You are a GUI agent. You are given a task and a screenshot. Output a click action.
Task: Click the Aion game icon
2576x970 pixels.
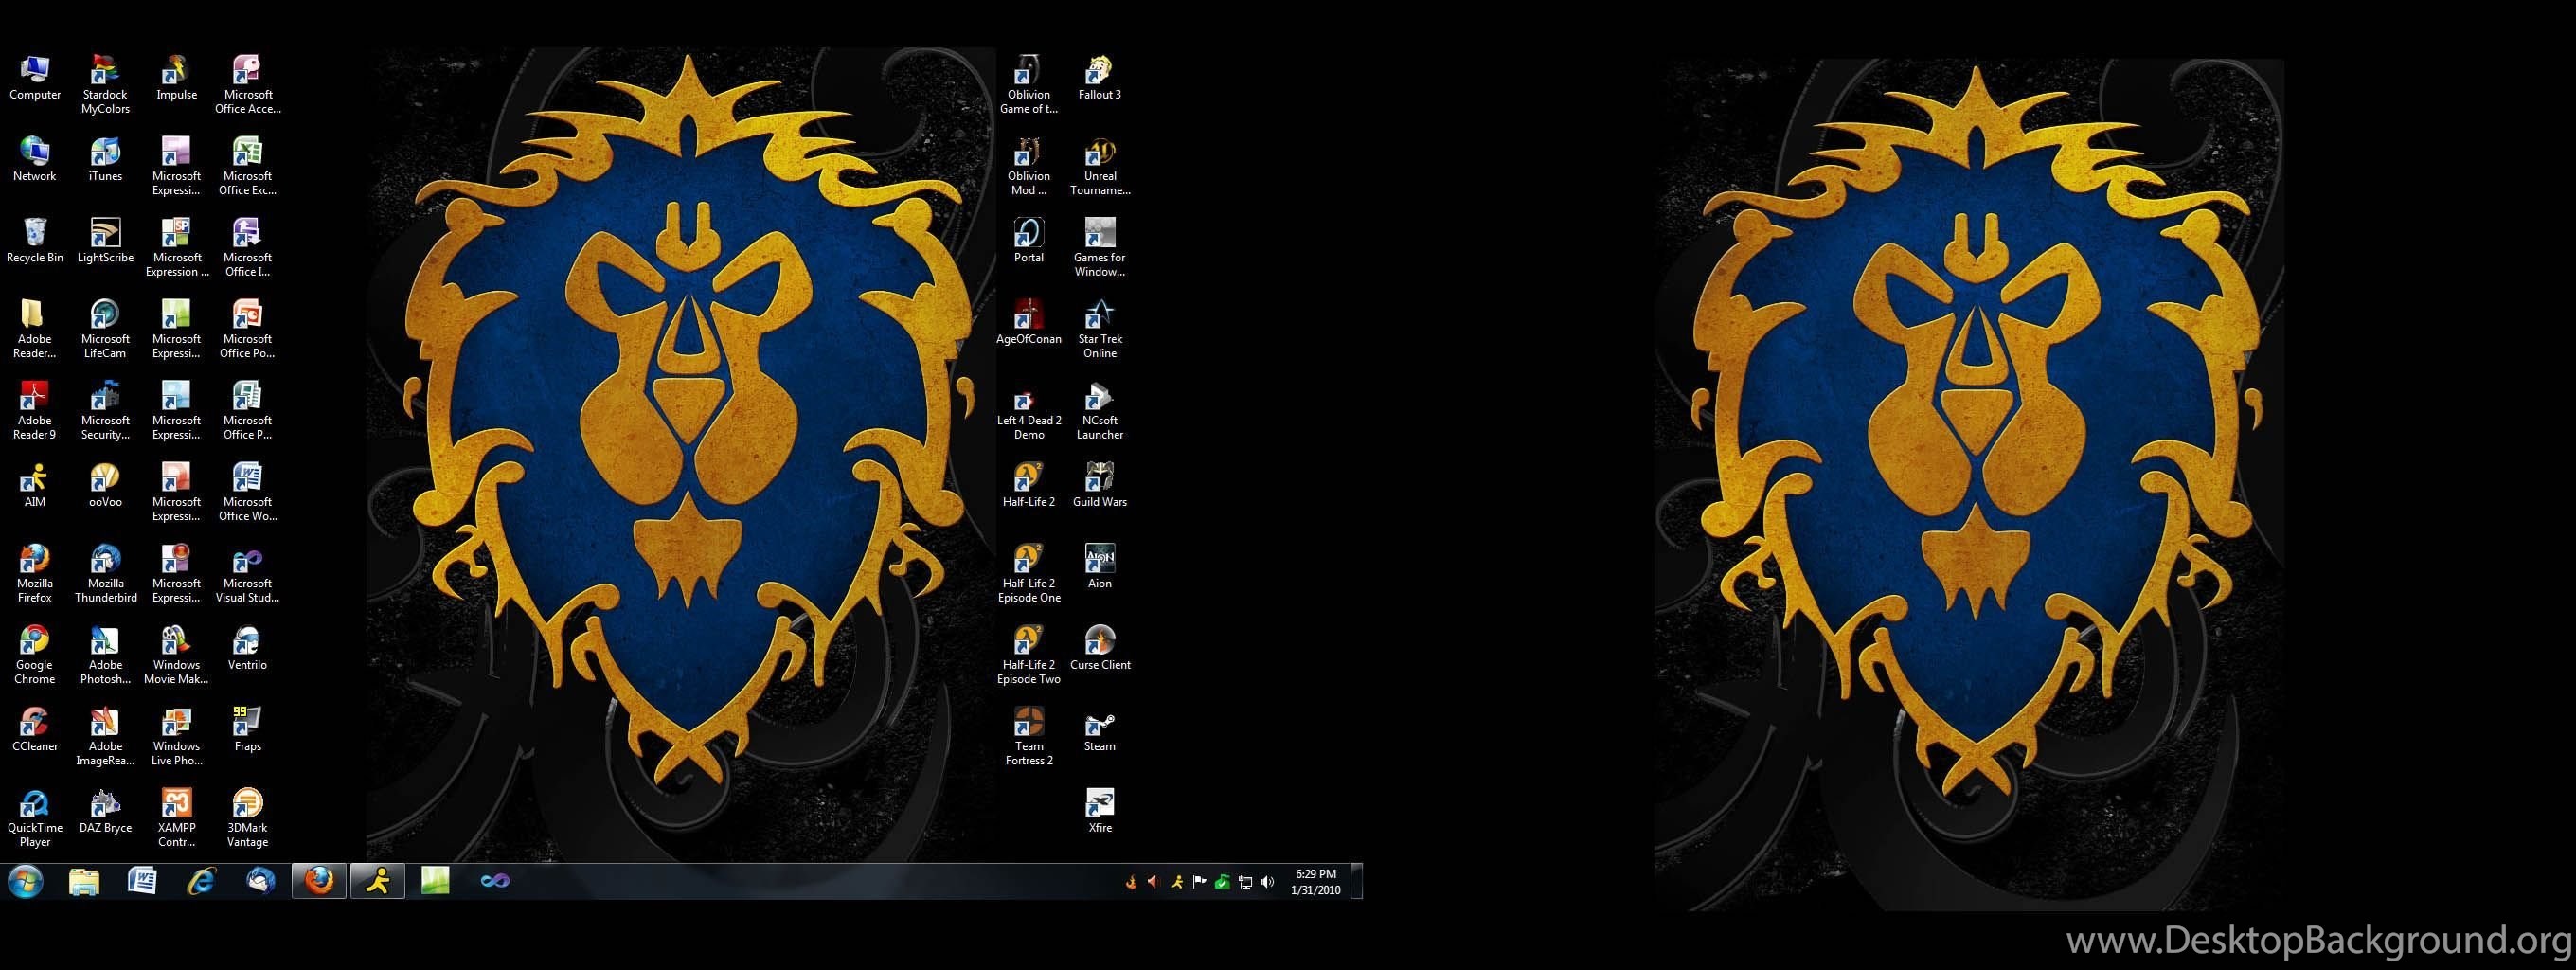coord(1099,566)
